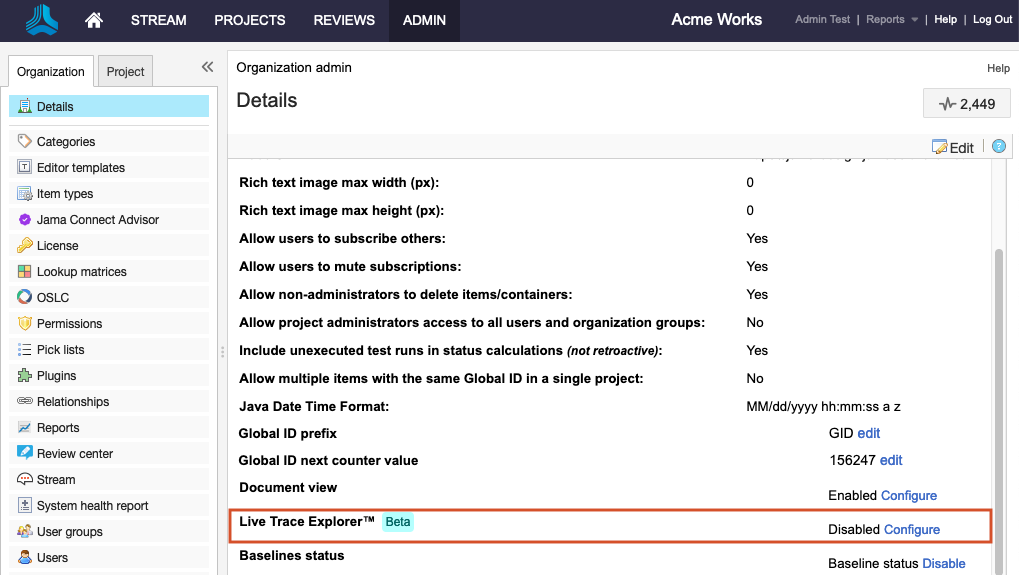This screenshot has width=1019, height=575.
Task: Click the Jama logo icon
Action: (x=42, y=19)
